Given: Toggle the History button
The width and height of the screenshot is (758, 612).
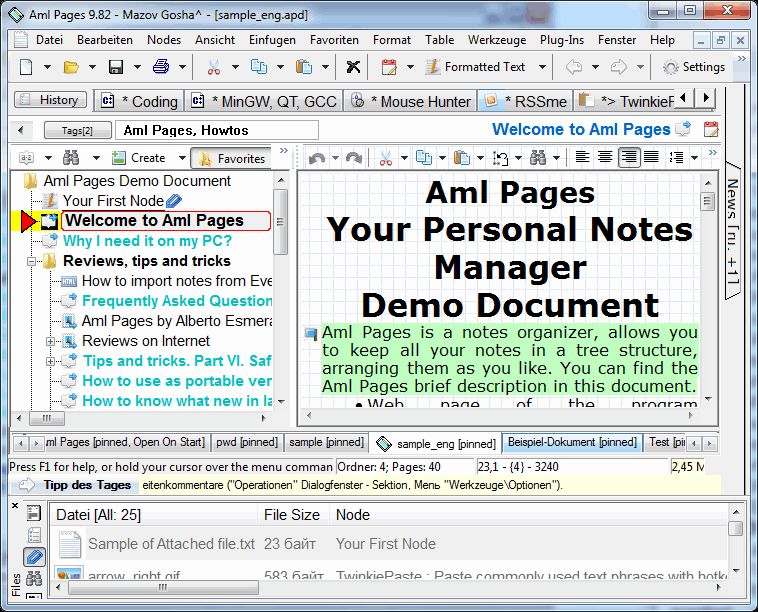Looking at the screenshot, I should [51, 100].
